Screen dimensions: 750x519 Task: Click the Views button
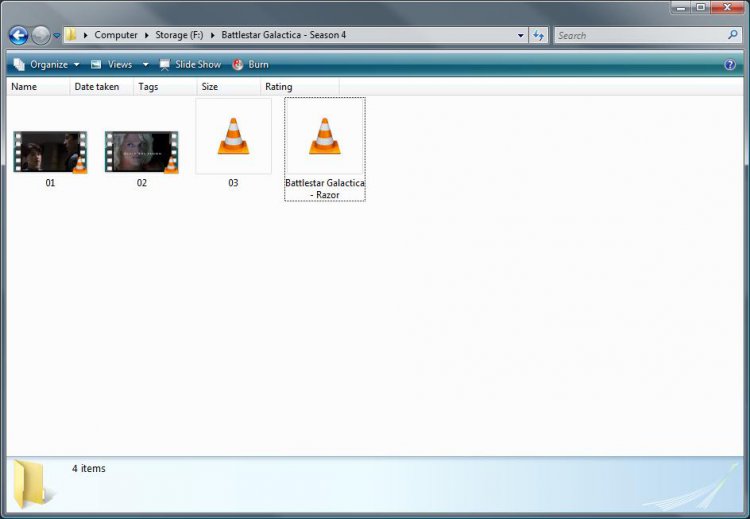point(112,65)
